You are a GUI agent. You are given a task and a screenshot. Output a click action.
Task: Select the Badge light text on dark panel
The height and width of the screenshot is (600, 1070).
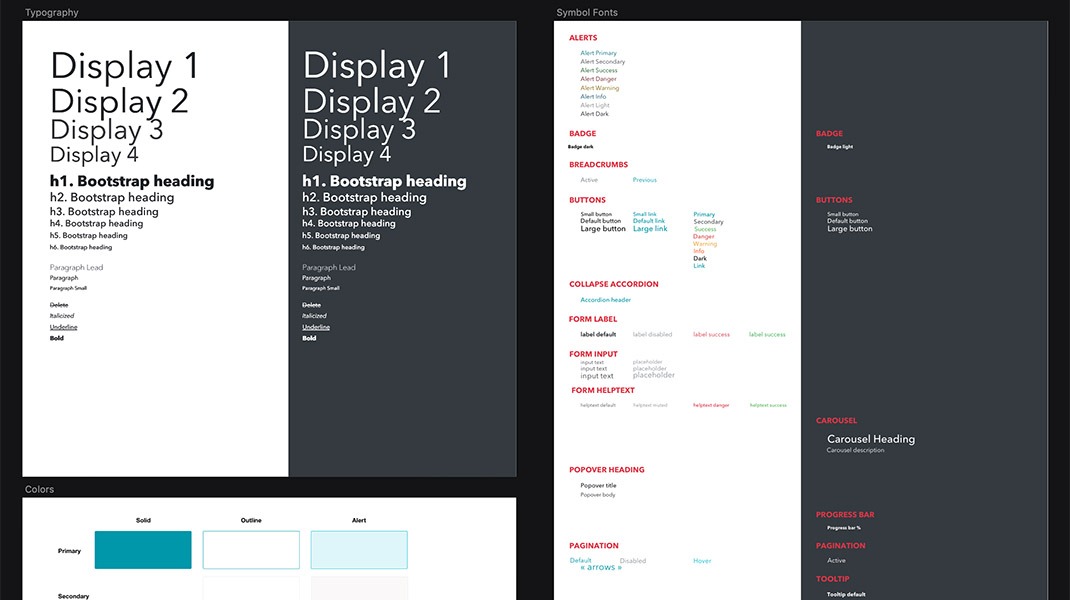(840, 147)
